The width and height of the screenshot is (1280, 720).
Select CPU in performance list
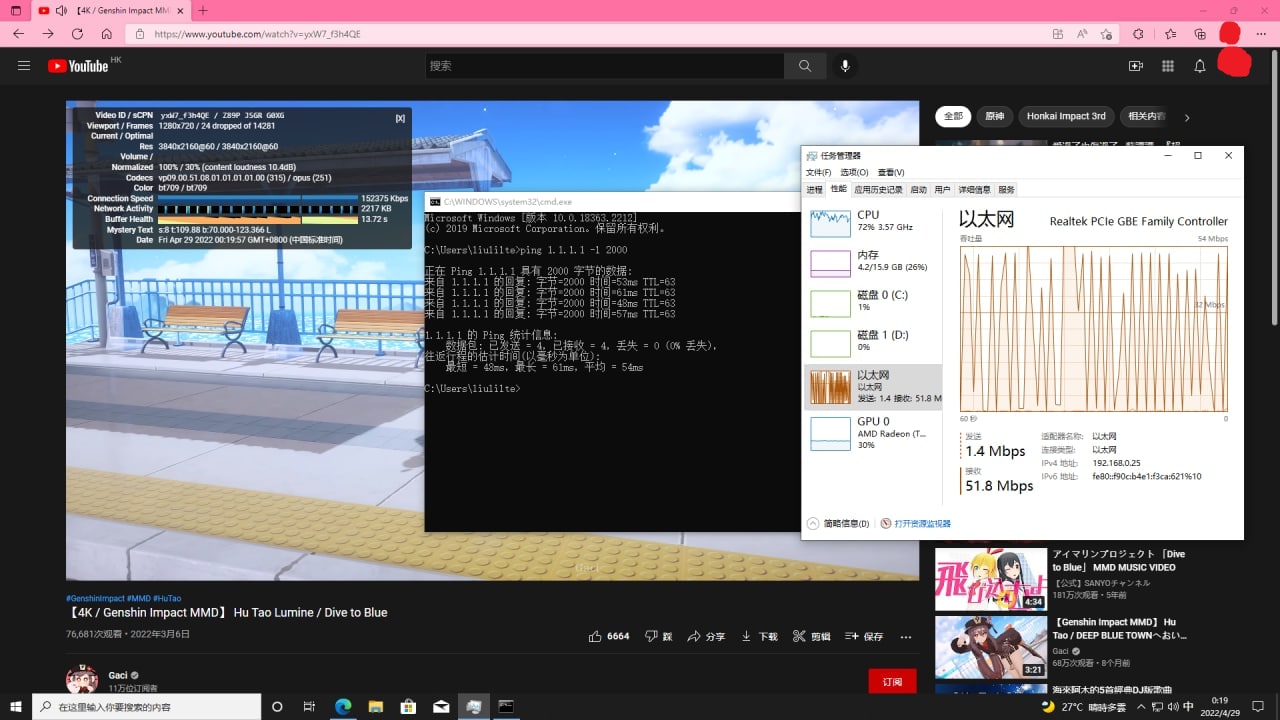pos(873,223)
